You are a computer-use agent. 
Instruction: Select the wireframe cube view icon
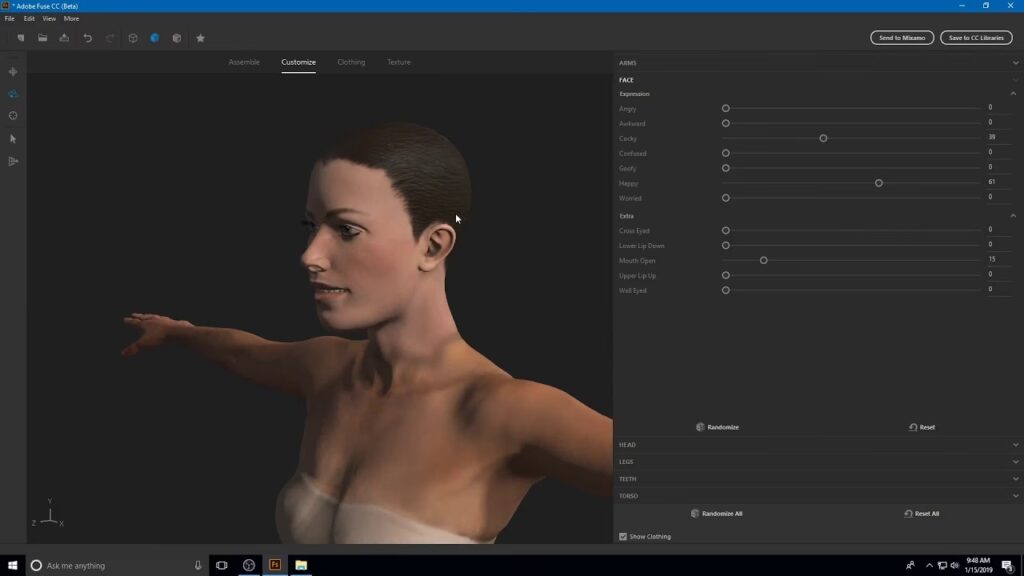click(132, 38)
